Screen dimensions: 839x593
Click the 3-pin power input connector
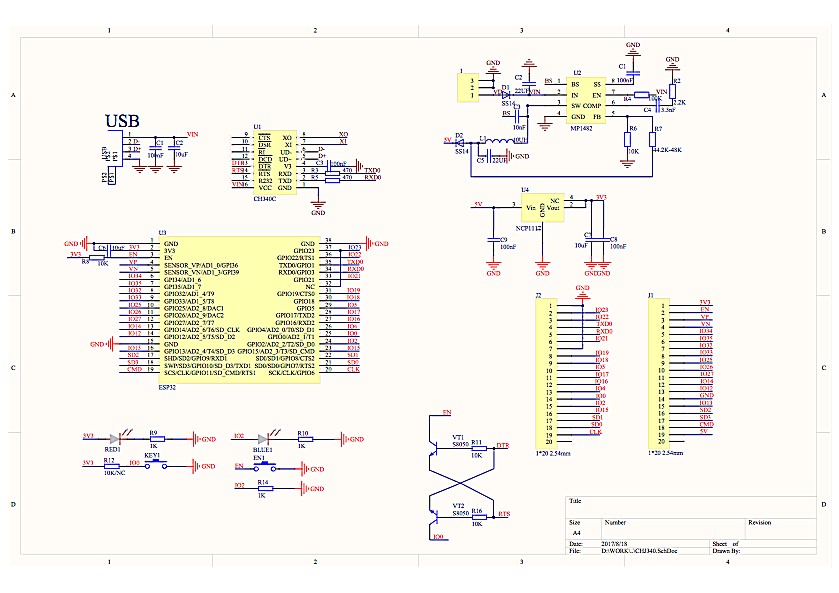(x=466, y=88)
